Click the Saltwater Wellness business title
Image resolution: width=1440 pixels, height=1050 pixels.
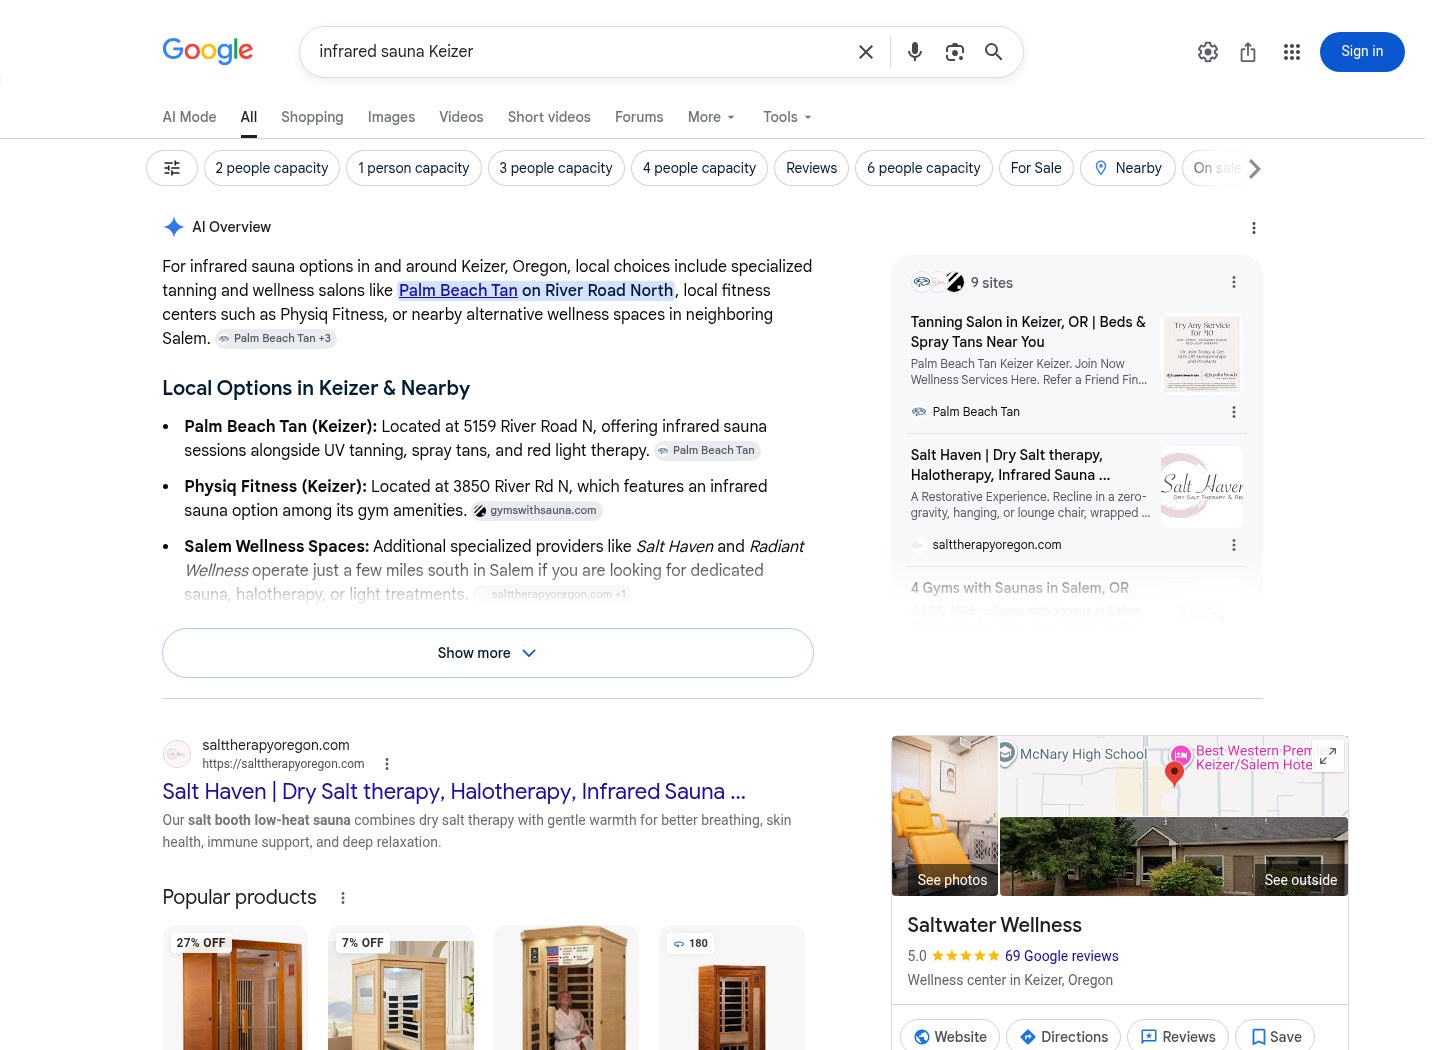[x=995, y=925]
